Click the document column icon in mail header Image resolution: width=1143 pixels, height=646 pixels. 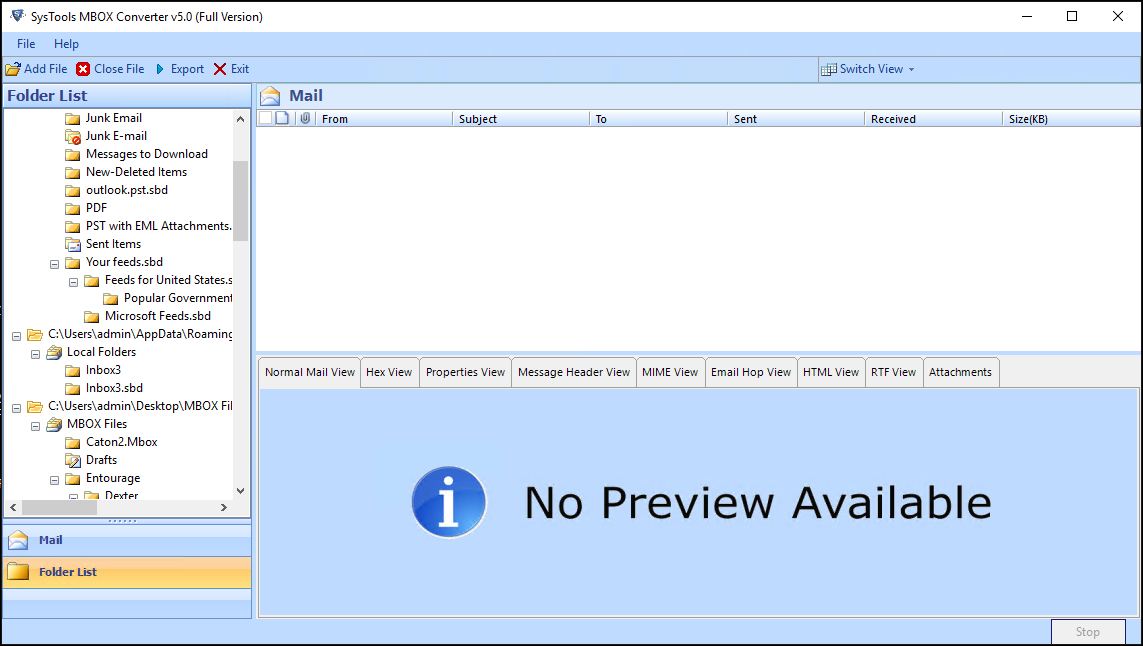pos(282,118)
